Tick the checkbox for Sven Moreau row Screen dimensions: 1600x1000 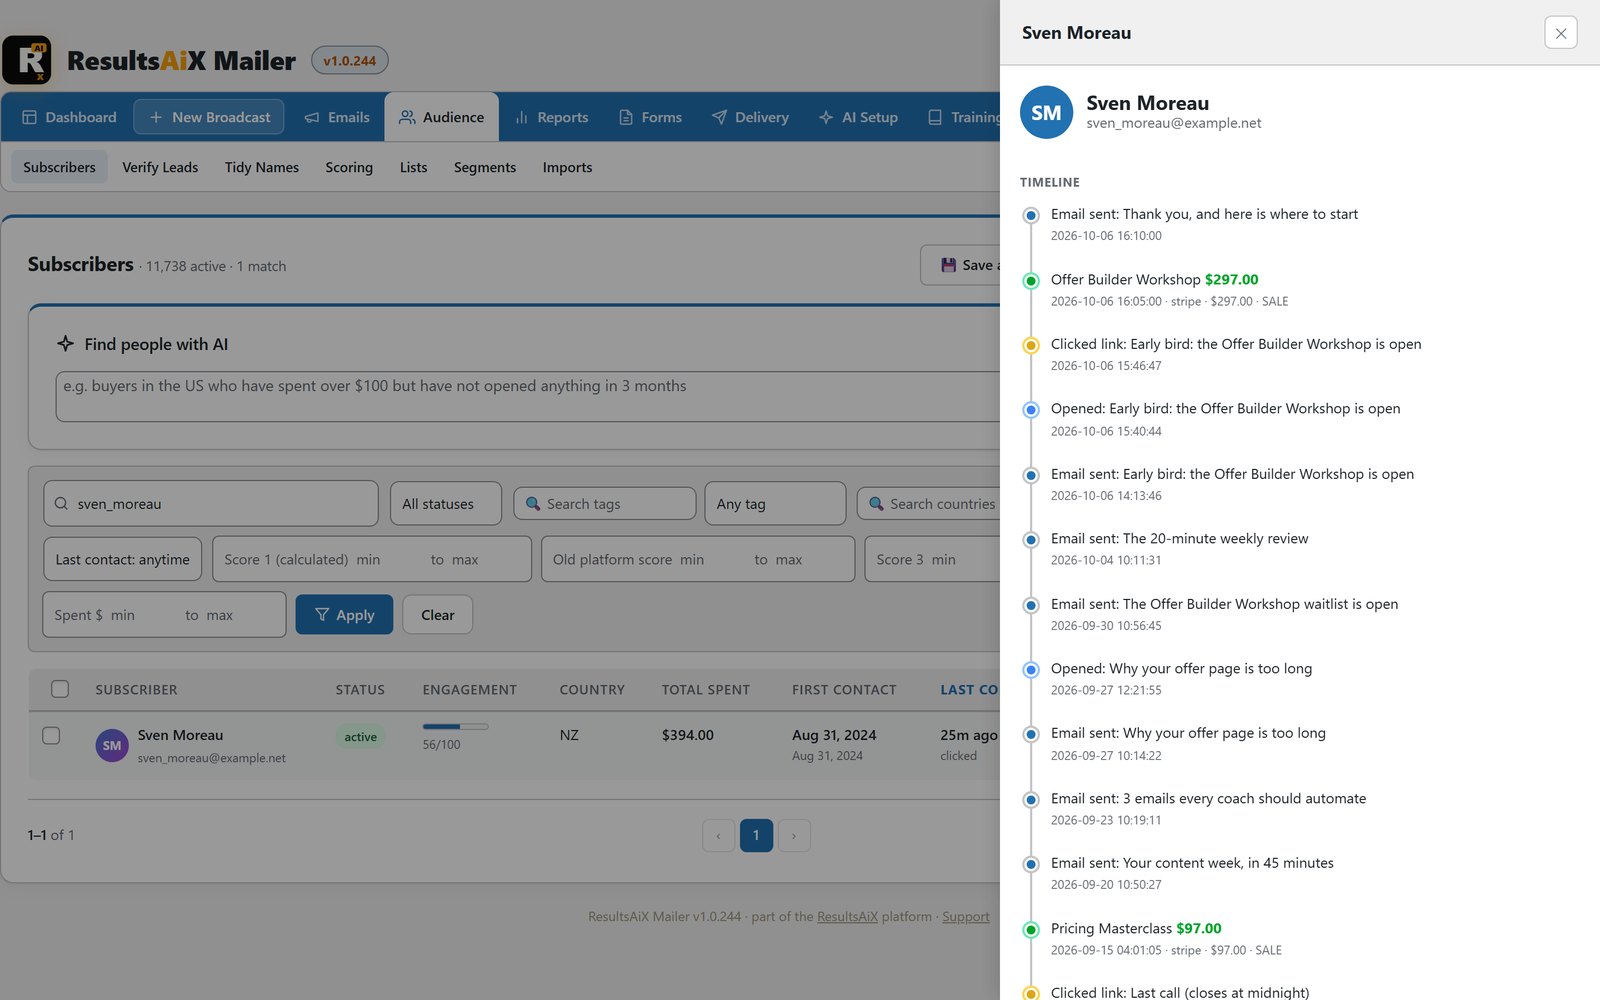[51, 735]
